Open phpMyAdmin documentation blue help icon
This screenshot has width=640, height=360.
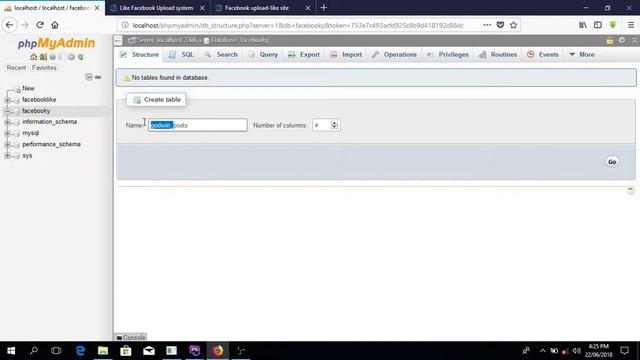(53, 57)
